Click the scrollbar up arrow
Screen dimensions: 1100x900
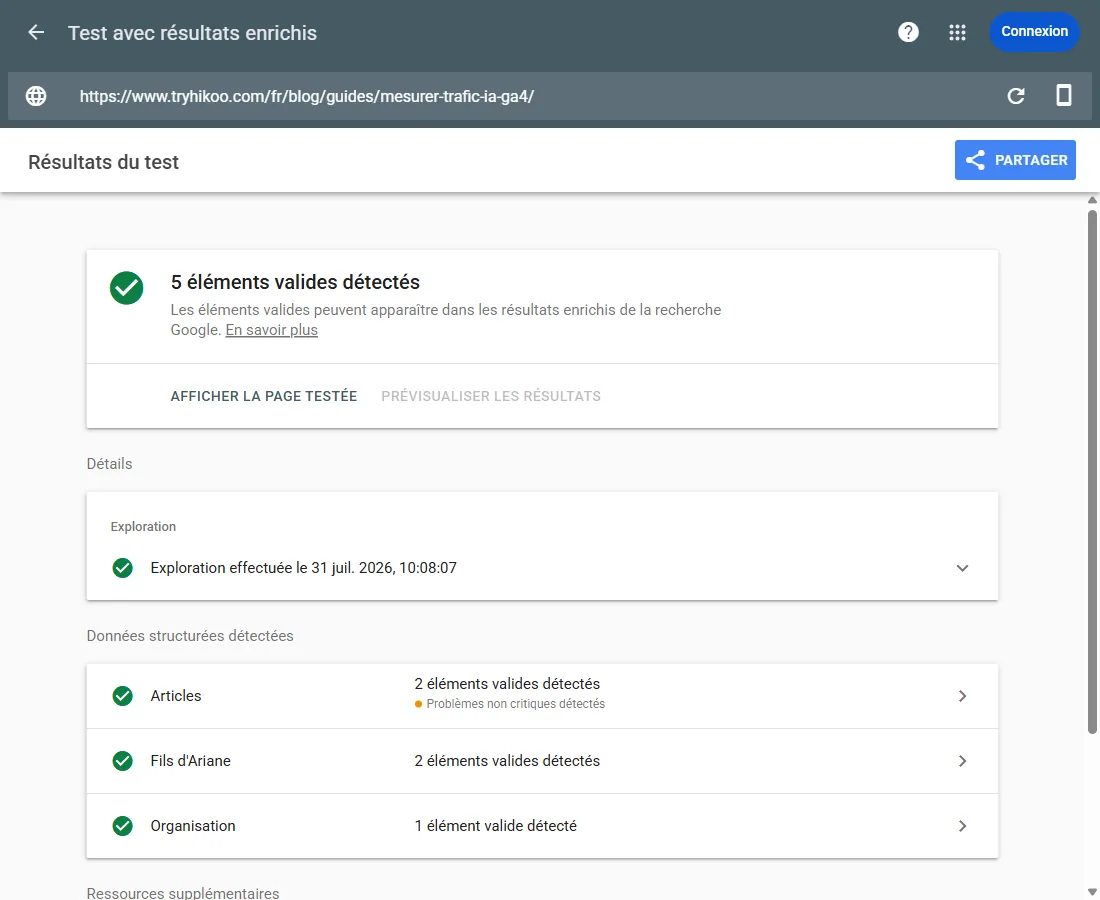tap(1092, 201)
